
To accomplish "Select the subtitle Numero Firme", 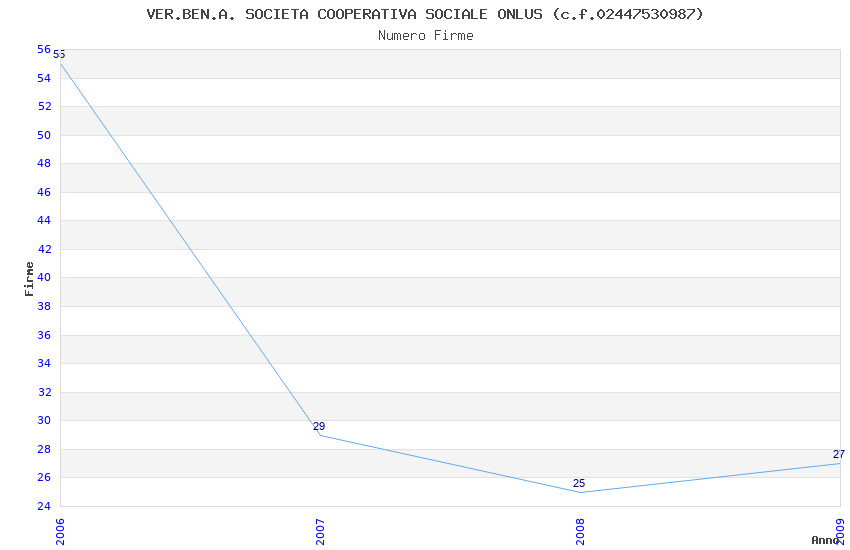I will coord(426,36).
